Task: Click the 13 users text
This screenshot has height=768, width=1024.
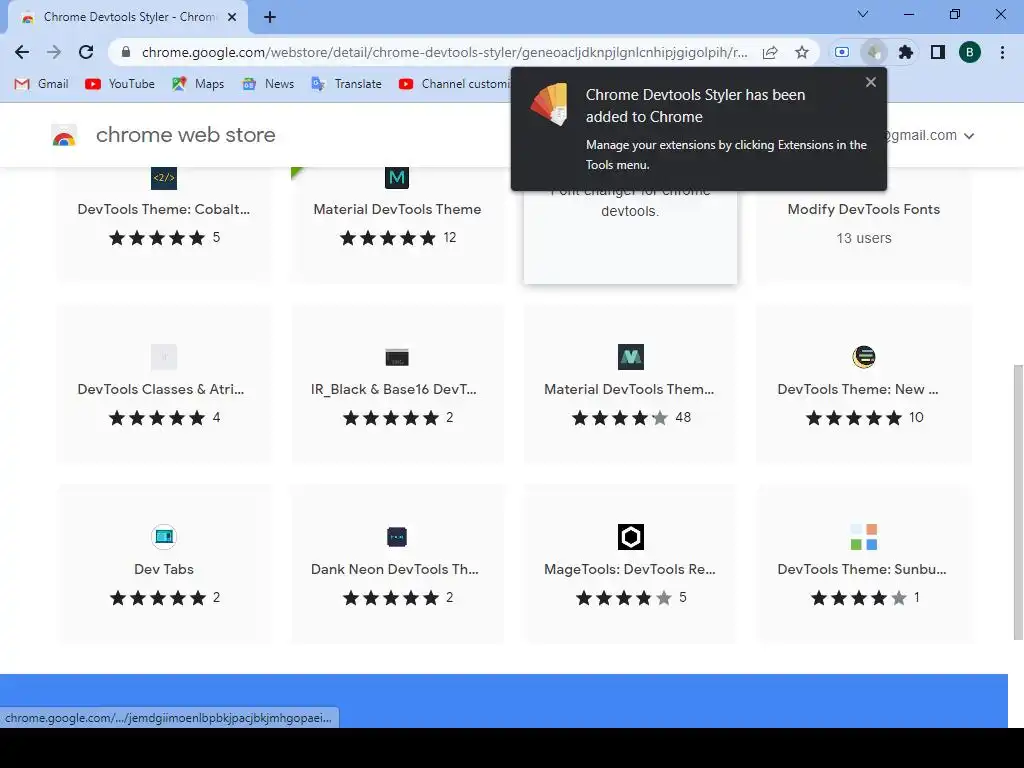Action: (x=864, y=238)
